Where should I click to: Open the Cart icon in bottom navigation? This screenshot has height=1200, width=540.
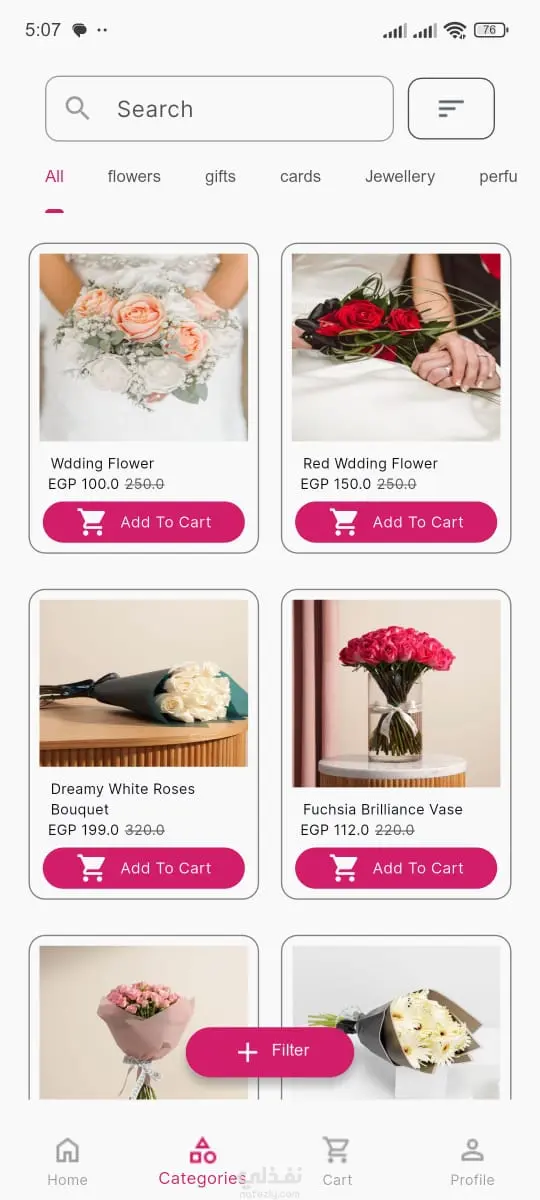tap(337, 1150)
